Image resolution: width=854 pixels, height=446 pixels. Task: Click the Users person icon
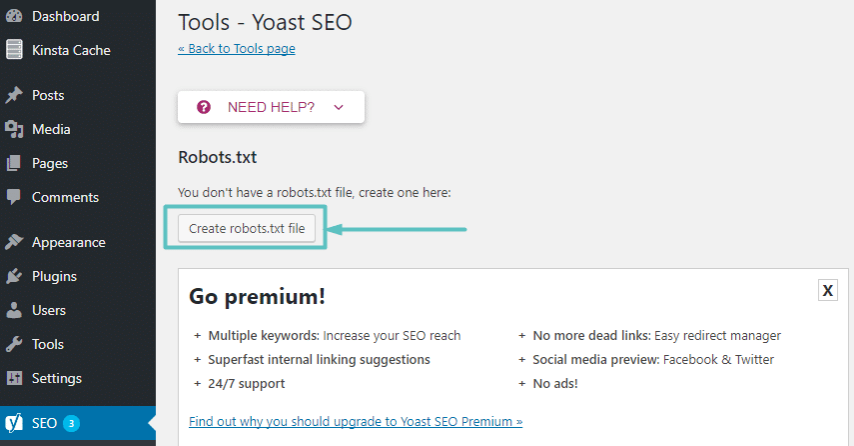[x=14, y=310]
